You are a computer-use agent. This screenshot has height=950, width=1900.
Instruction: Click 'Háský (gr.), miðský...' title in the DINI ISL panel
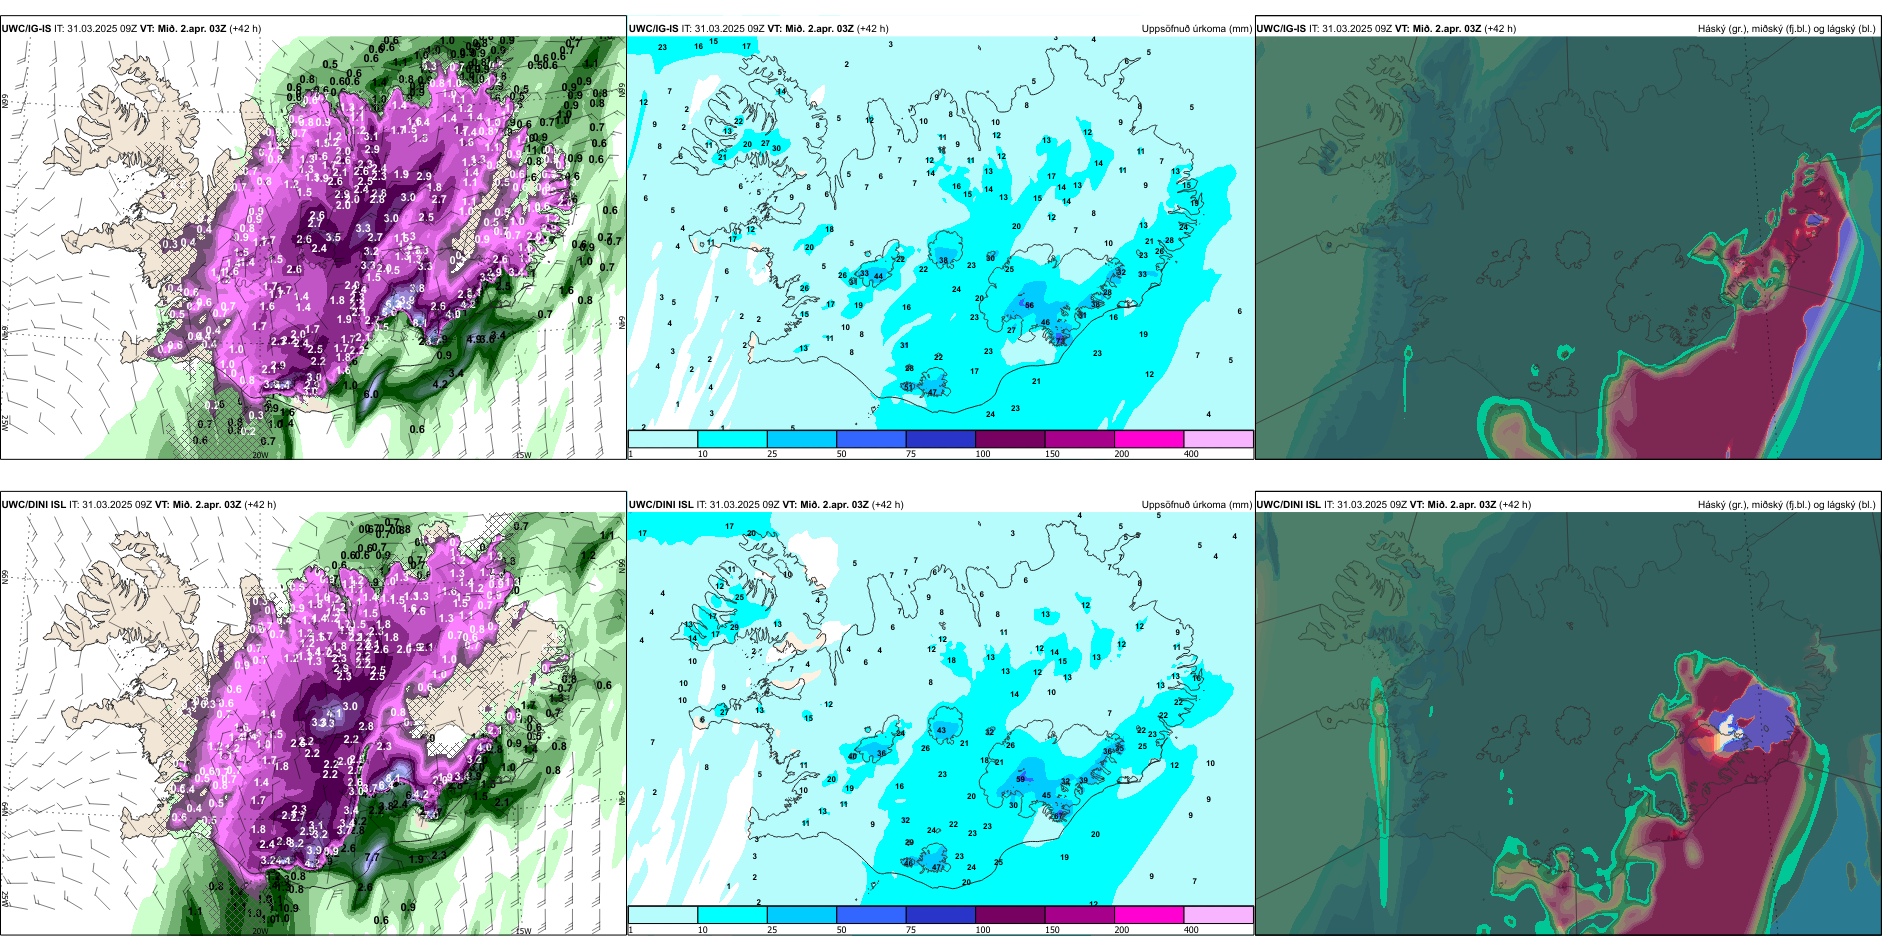[1786, 505]
